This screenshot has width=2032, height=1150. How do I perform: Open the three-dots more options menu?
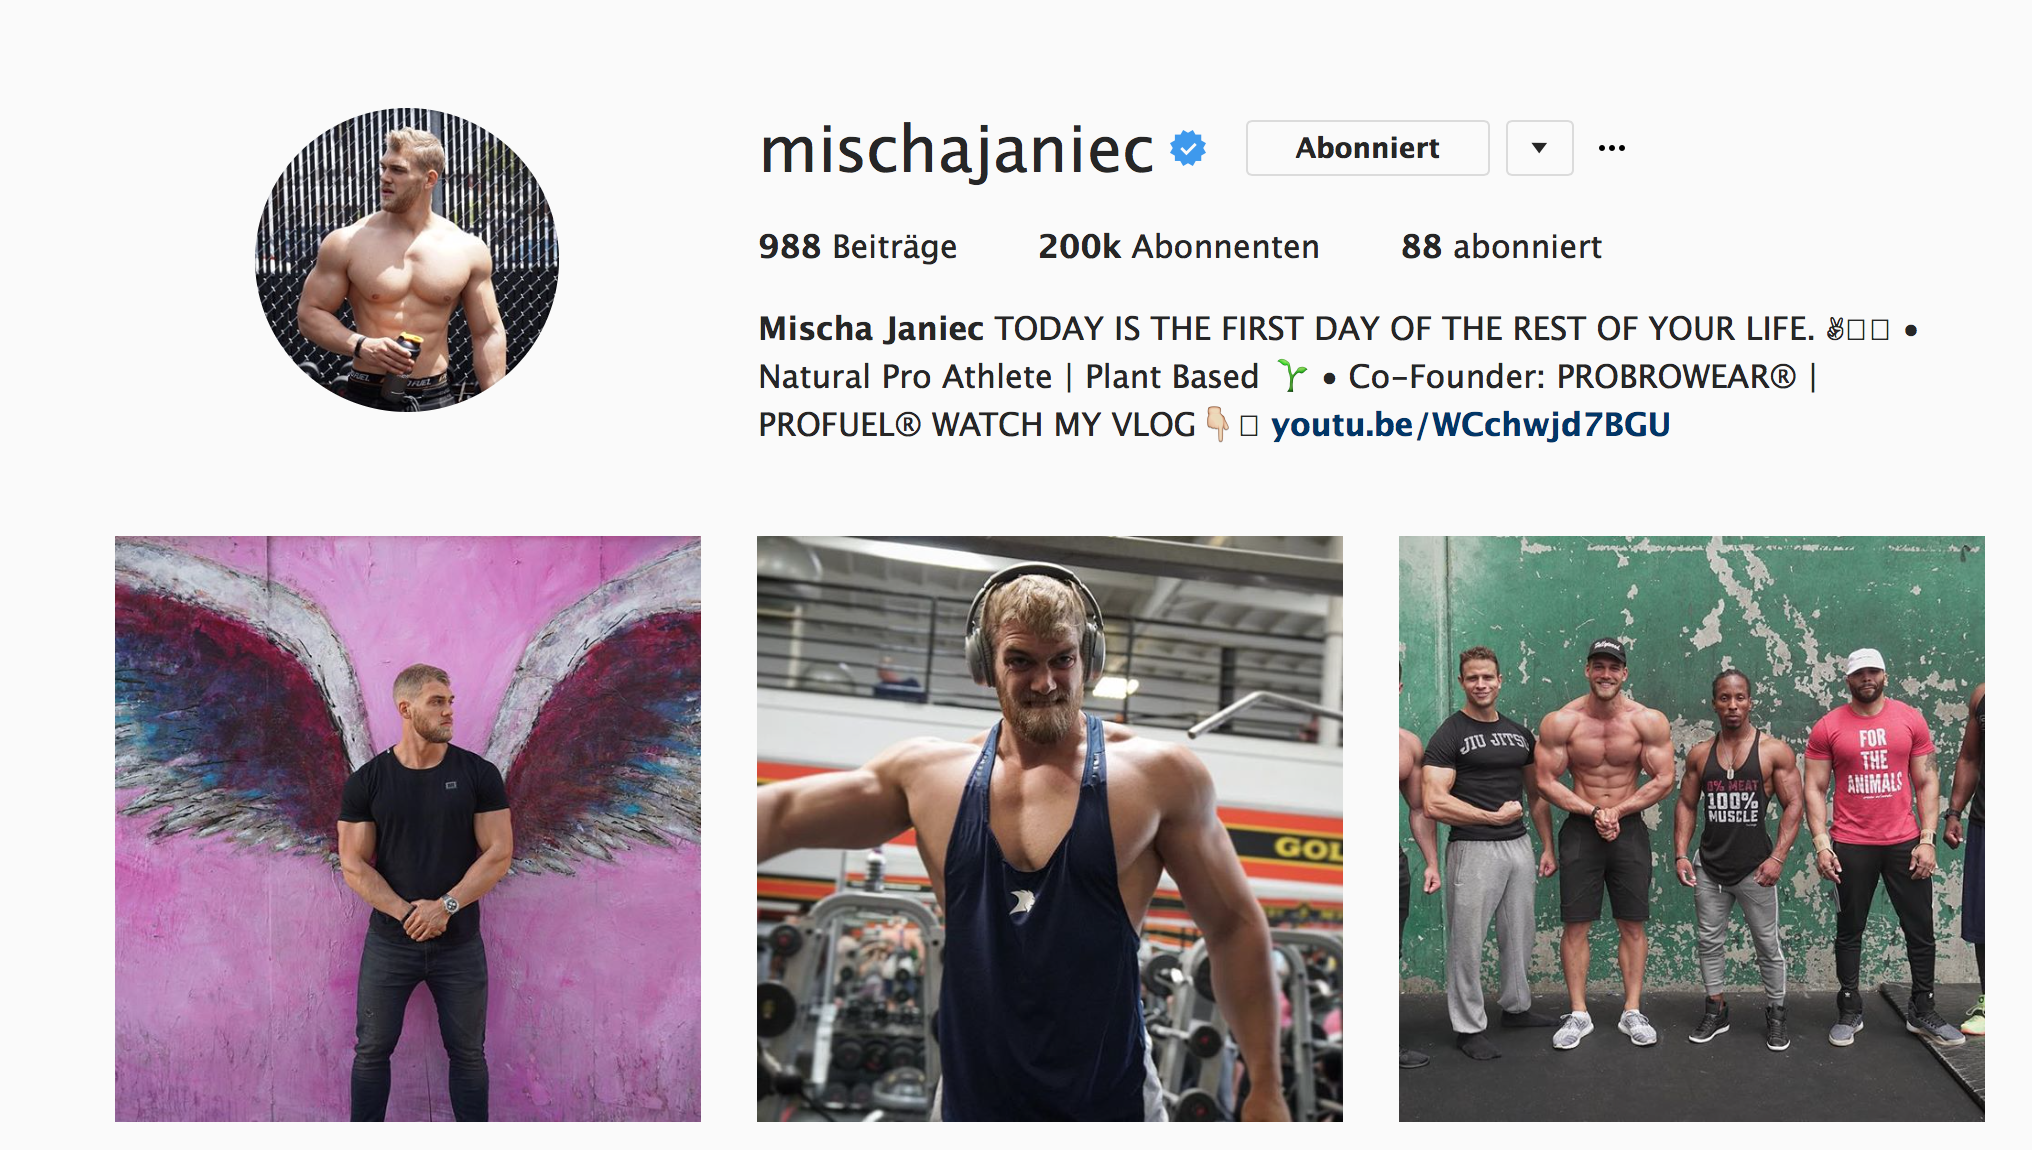[x=1612, y=148]
